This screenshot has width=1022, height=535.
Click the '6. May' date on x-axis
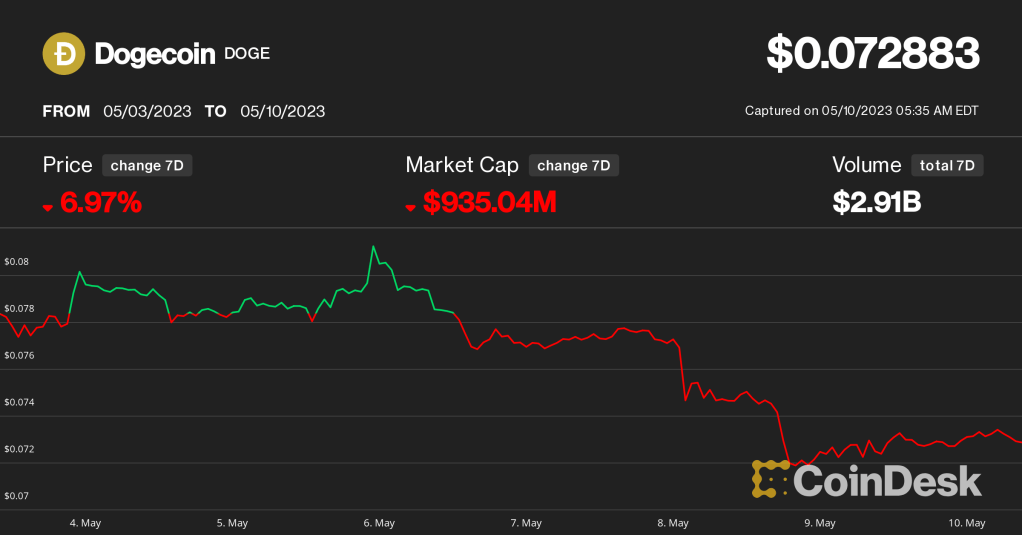click(379, 523)
